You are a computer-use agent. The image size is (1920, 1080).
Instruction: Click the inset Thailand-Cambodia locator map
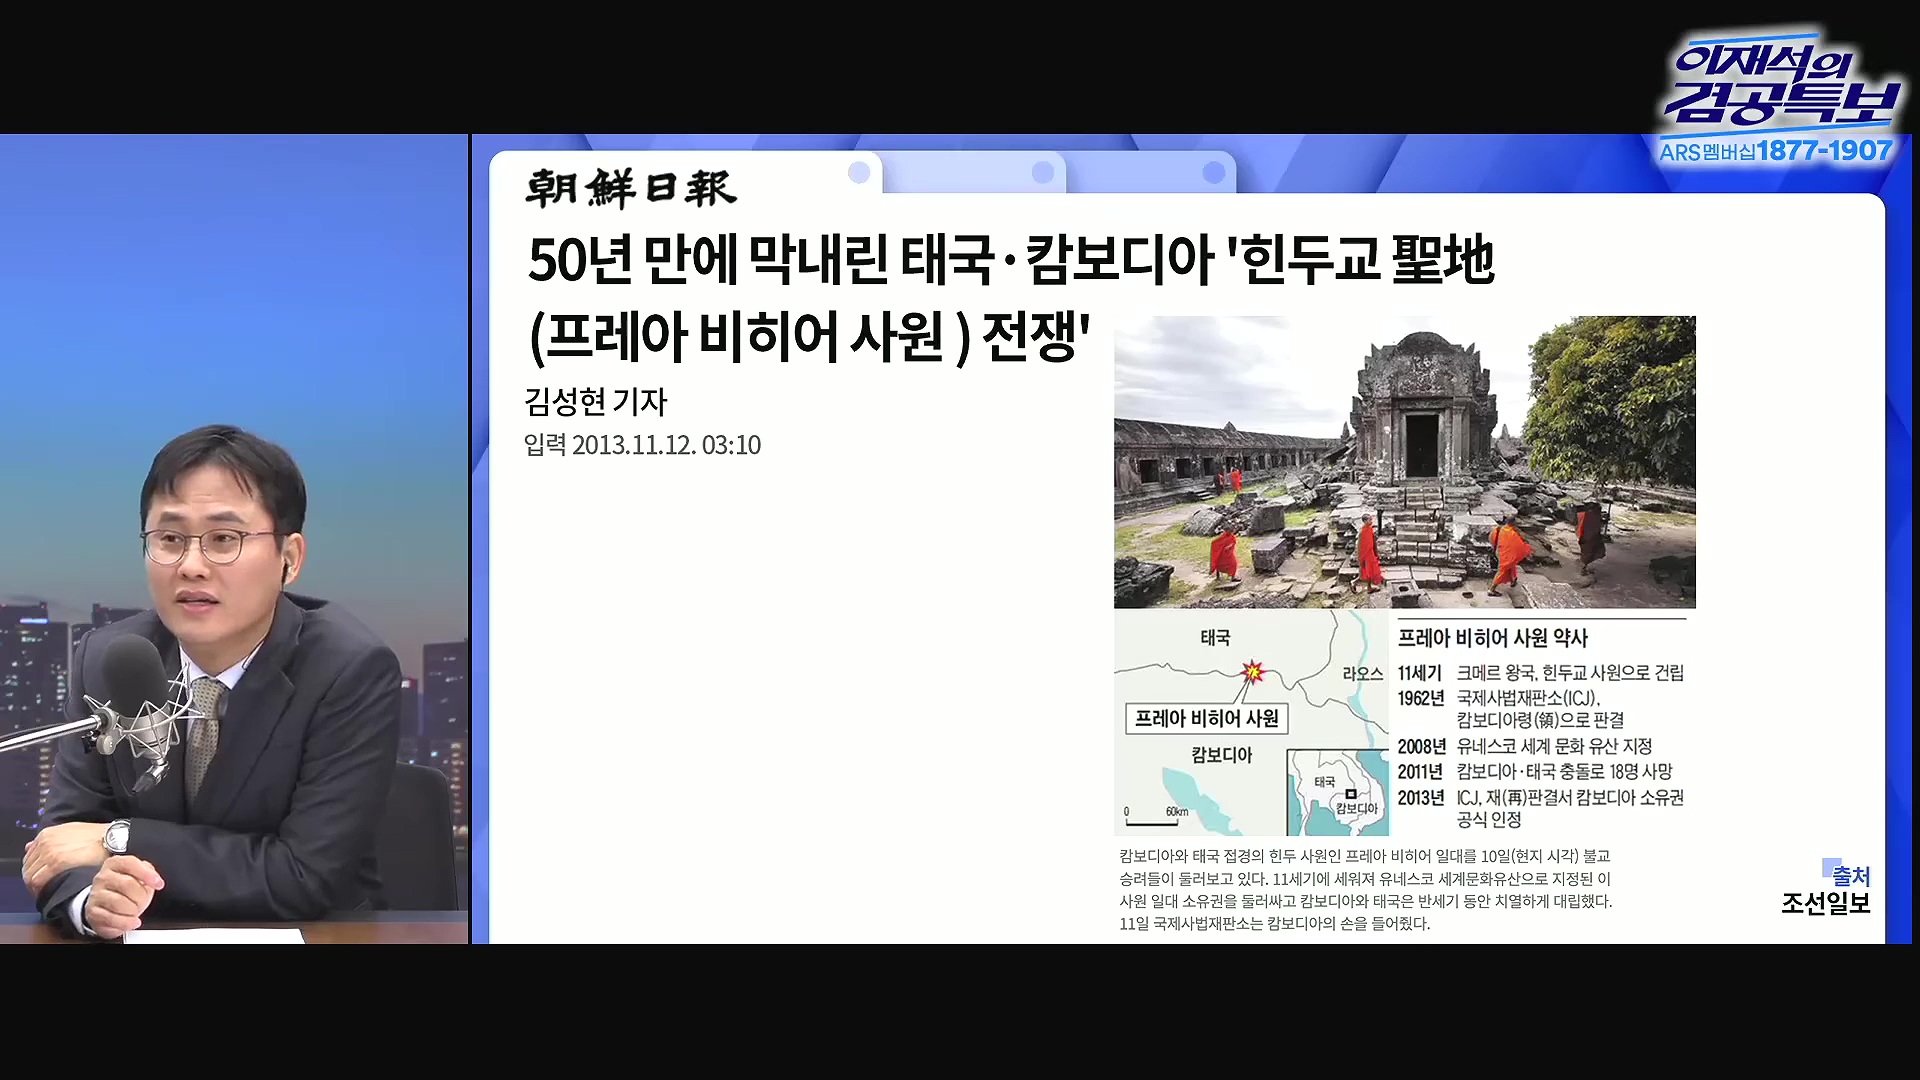[1337, 792]
